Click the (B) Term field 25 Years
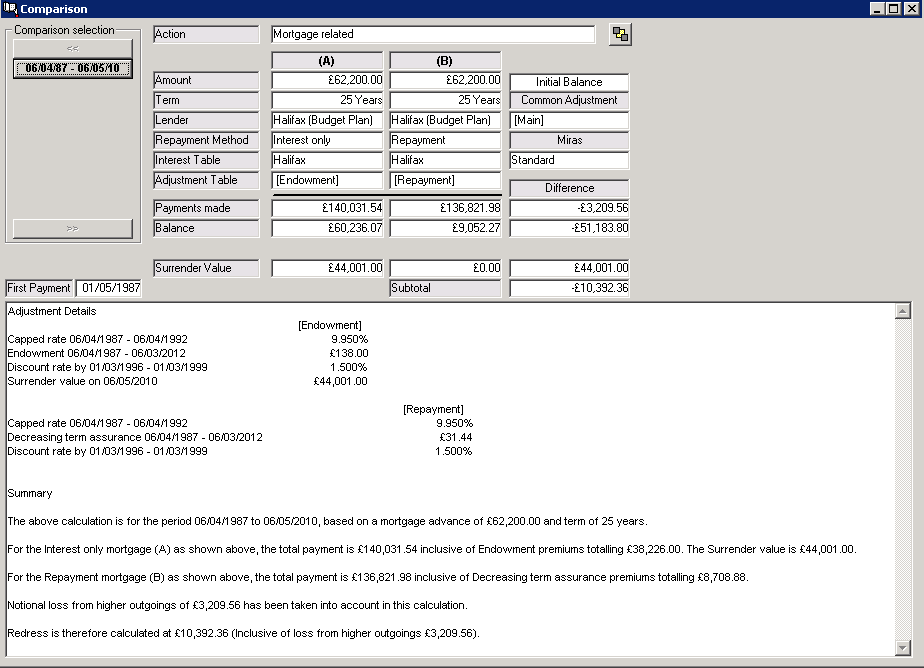This screenshot has height=668, width=924. [x=445, y=100]
